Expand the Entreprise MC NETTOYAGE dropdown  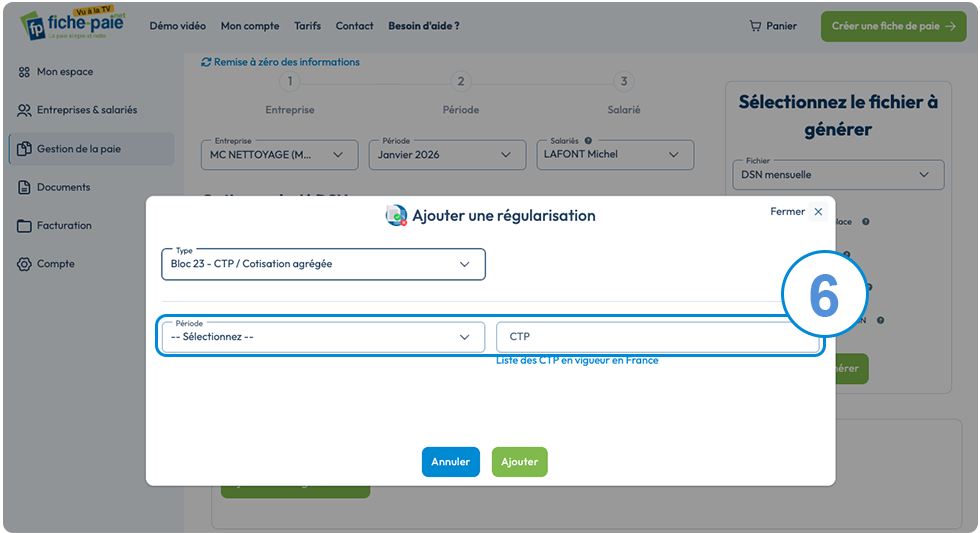pos(279,154)
